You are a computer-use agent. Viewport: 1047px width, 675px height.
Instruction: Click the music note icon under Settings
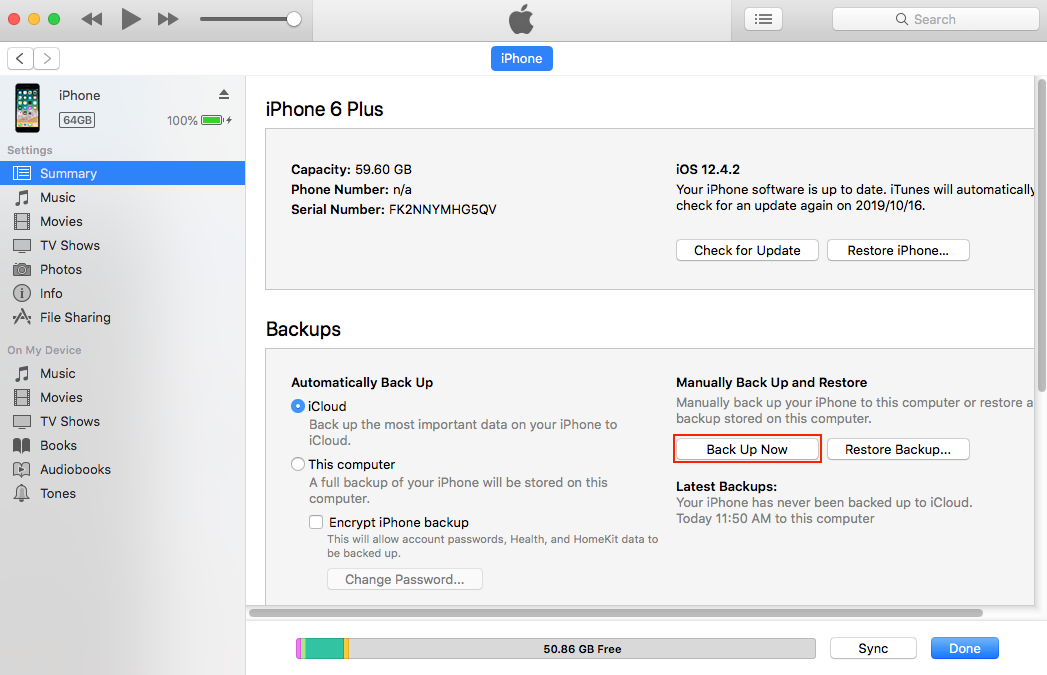tap(22, 198)
